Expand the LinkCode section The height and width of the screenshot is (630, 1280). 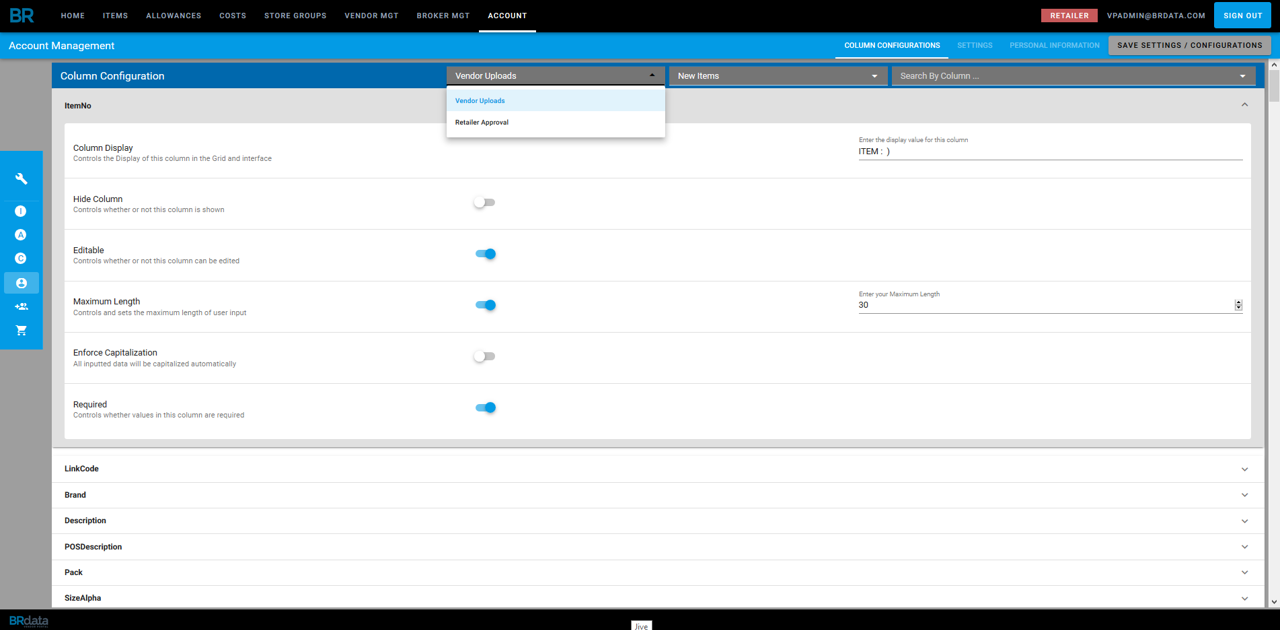(x=657, y=469)
